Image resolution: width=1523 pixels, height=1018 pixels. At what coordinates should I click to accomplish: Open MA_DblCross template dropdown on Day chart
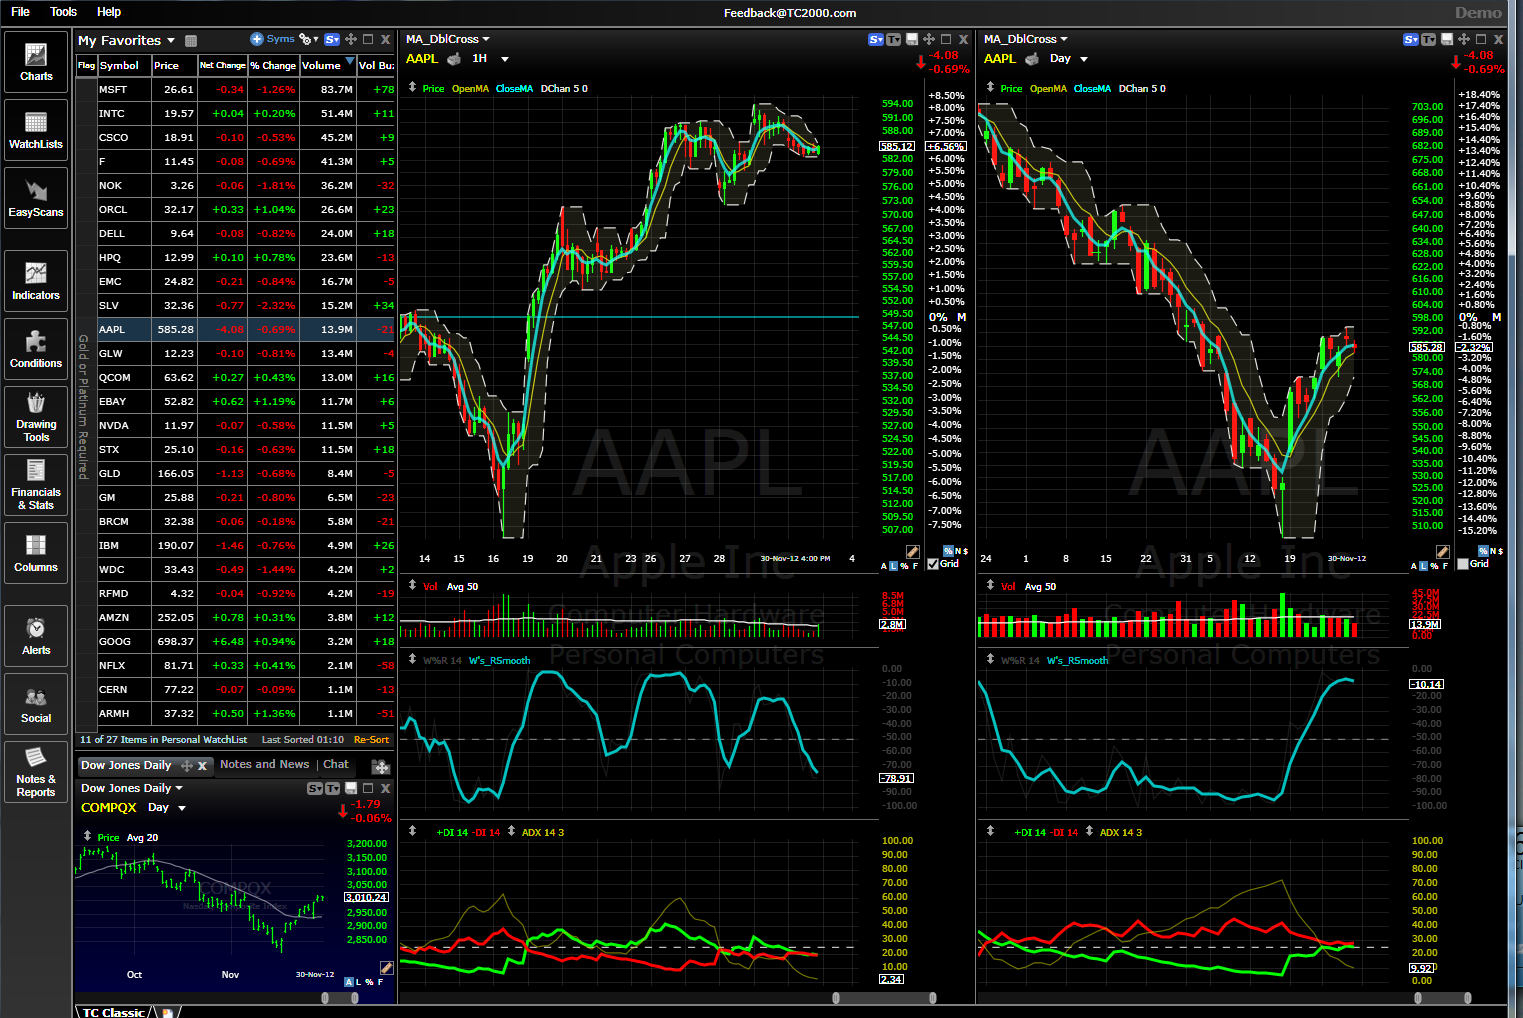pos(1064,39)
